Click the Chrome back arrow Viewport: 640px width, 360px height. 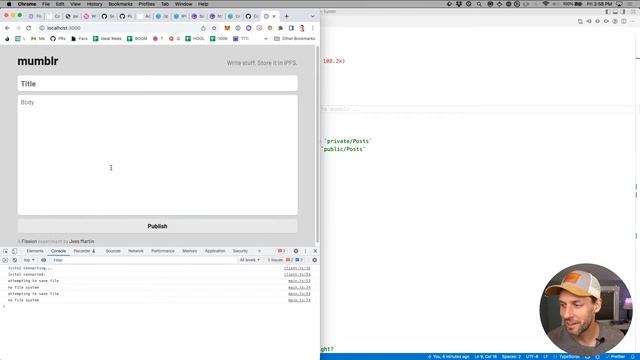tap(7, 28)
